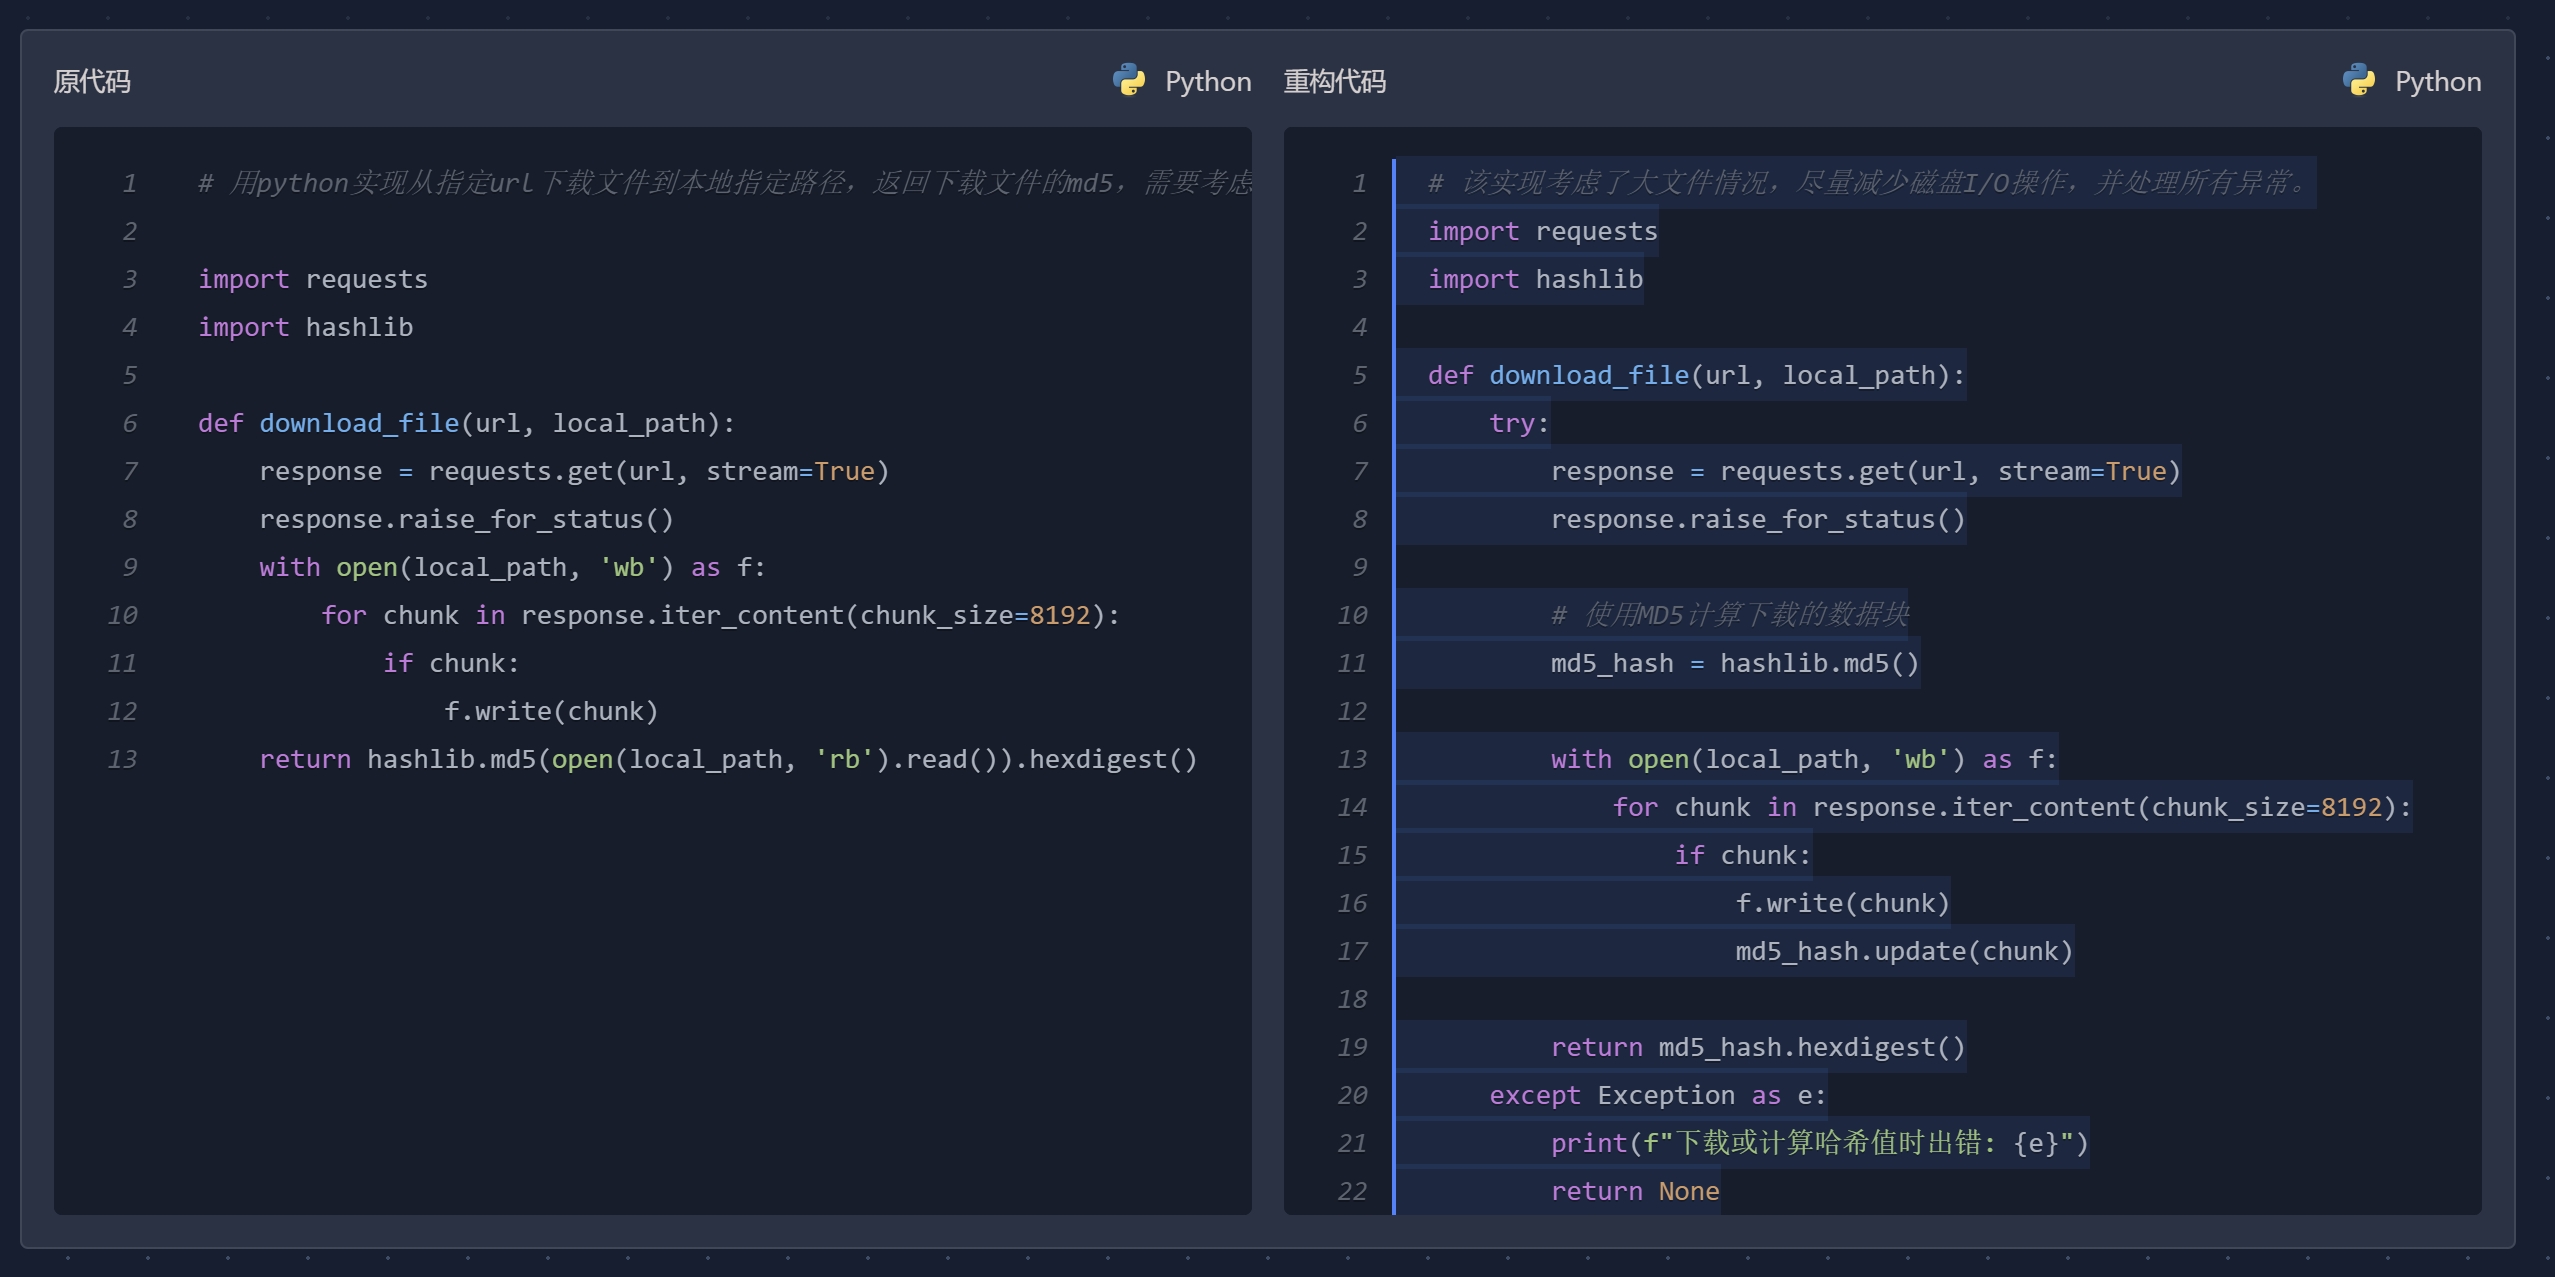Click the 原代码 panel title
Viewport: 2555px width, 1277px height.
click(x=92, y=81)
